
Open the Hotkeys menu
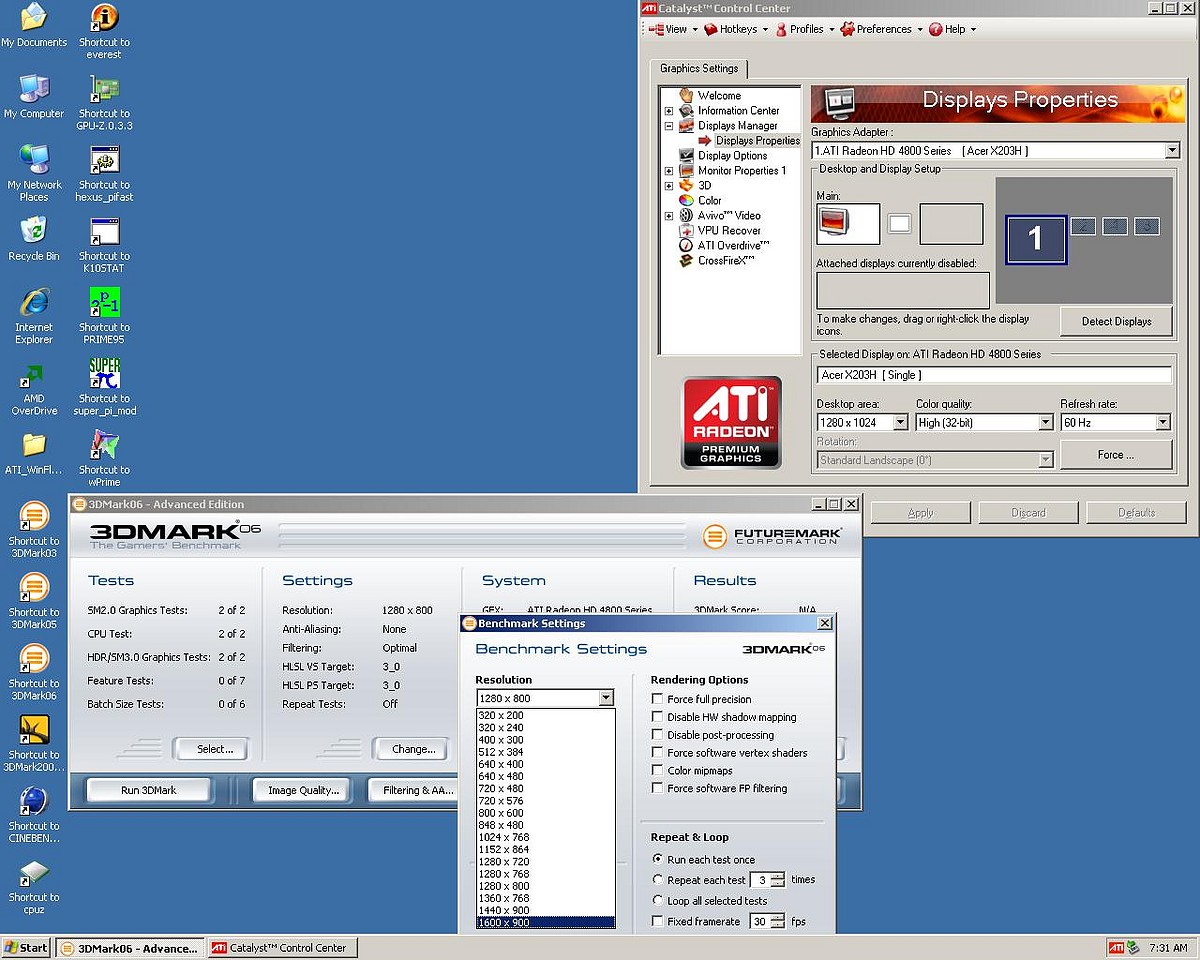[x=735, y=30]
